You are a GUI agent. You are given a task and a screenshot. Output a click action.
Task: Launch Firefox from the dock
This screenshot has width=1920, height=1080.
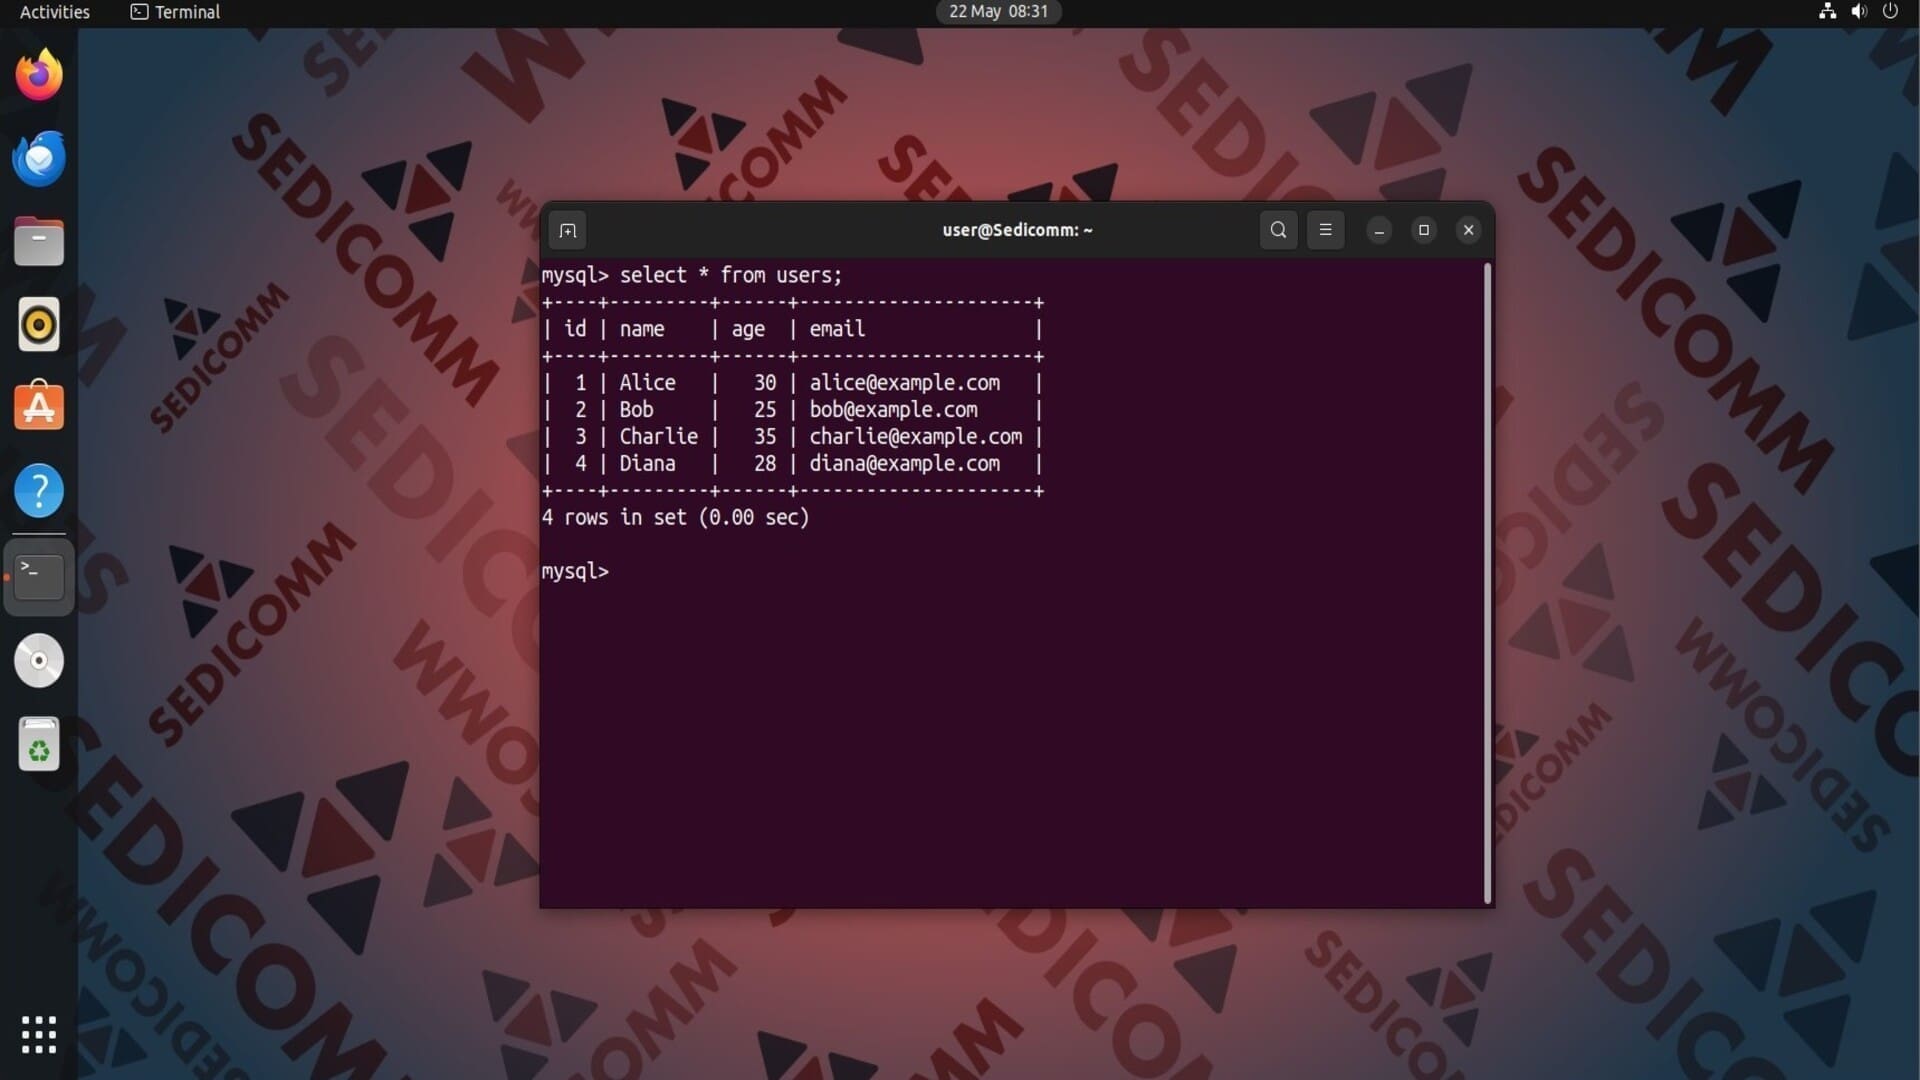39,75
